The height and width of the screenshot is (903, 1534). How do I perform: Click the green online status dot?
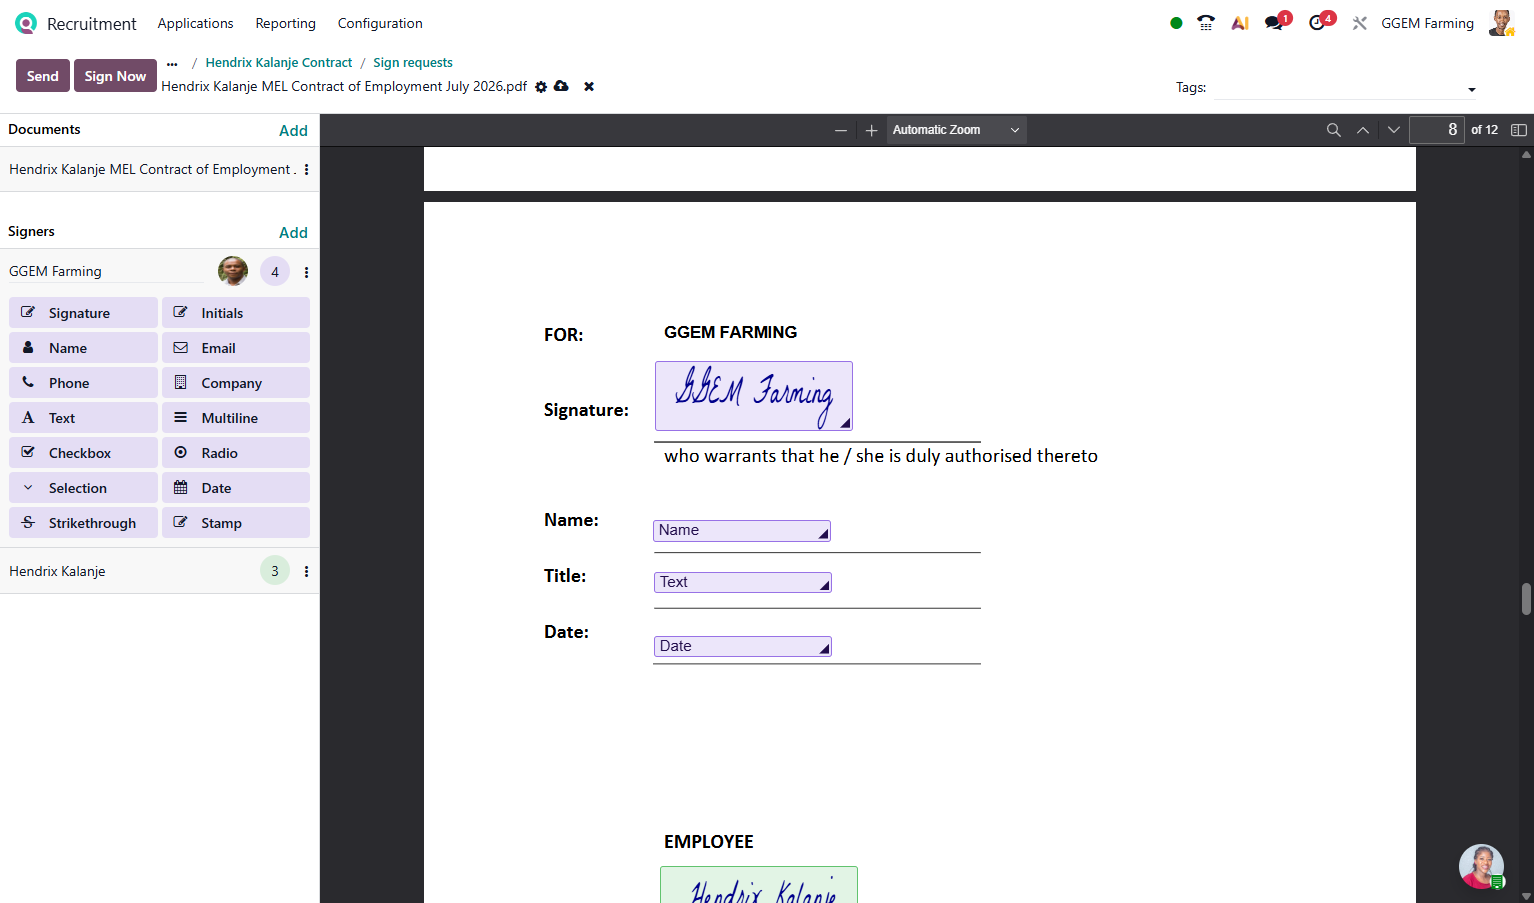pyautogui.click(x=1176, y=23)
